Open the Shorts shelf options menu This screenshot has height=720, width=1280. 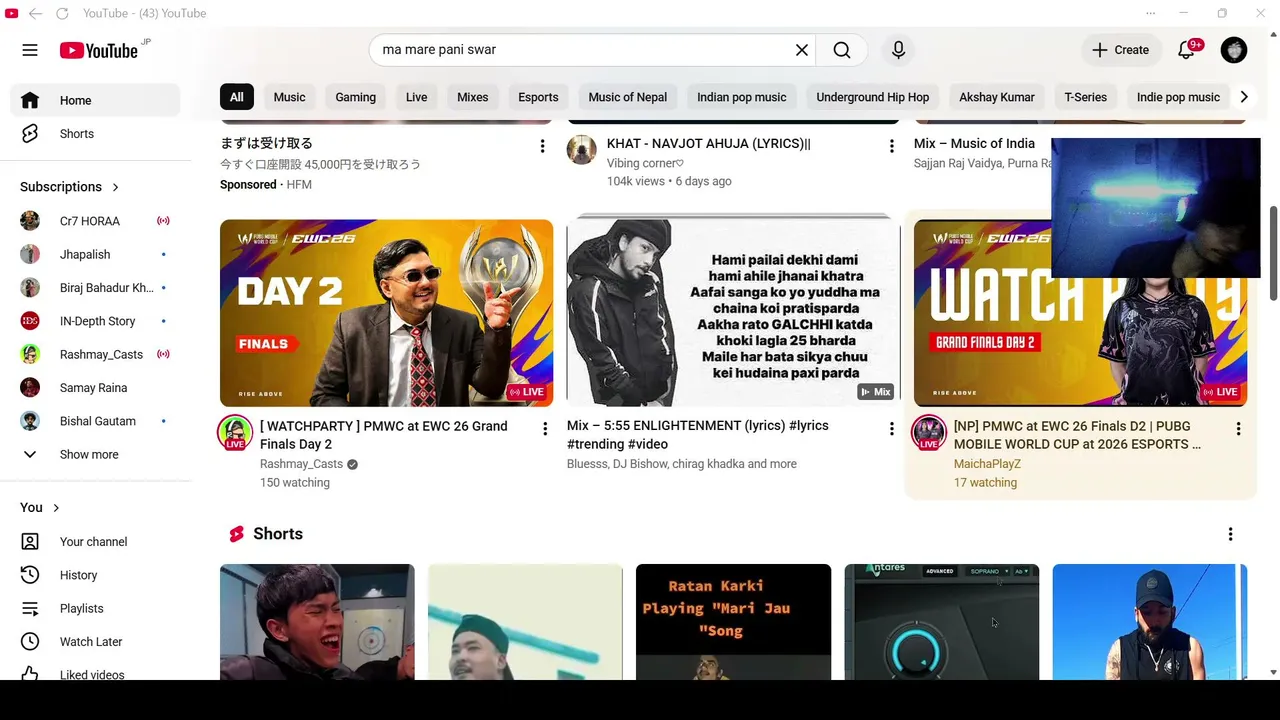[1230, 535]
